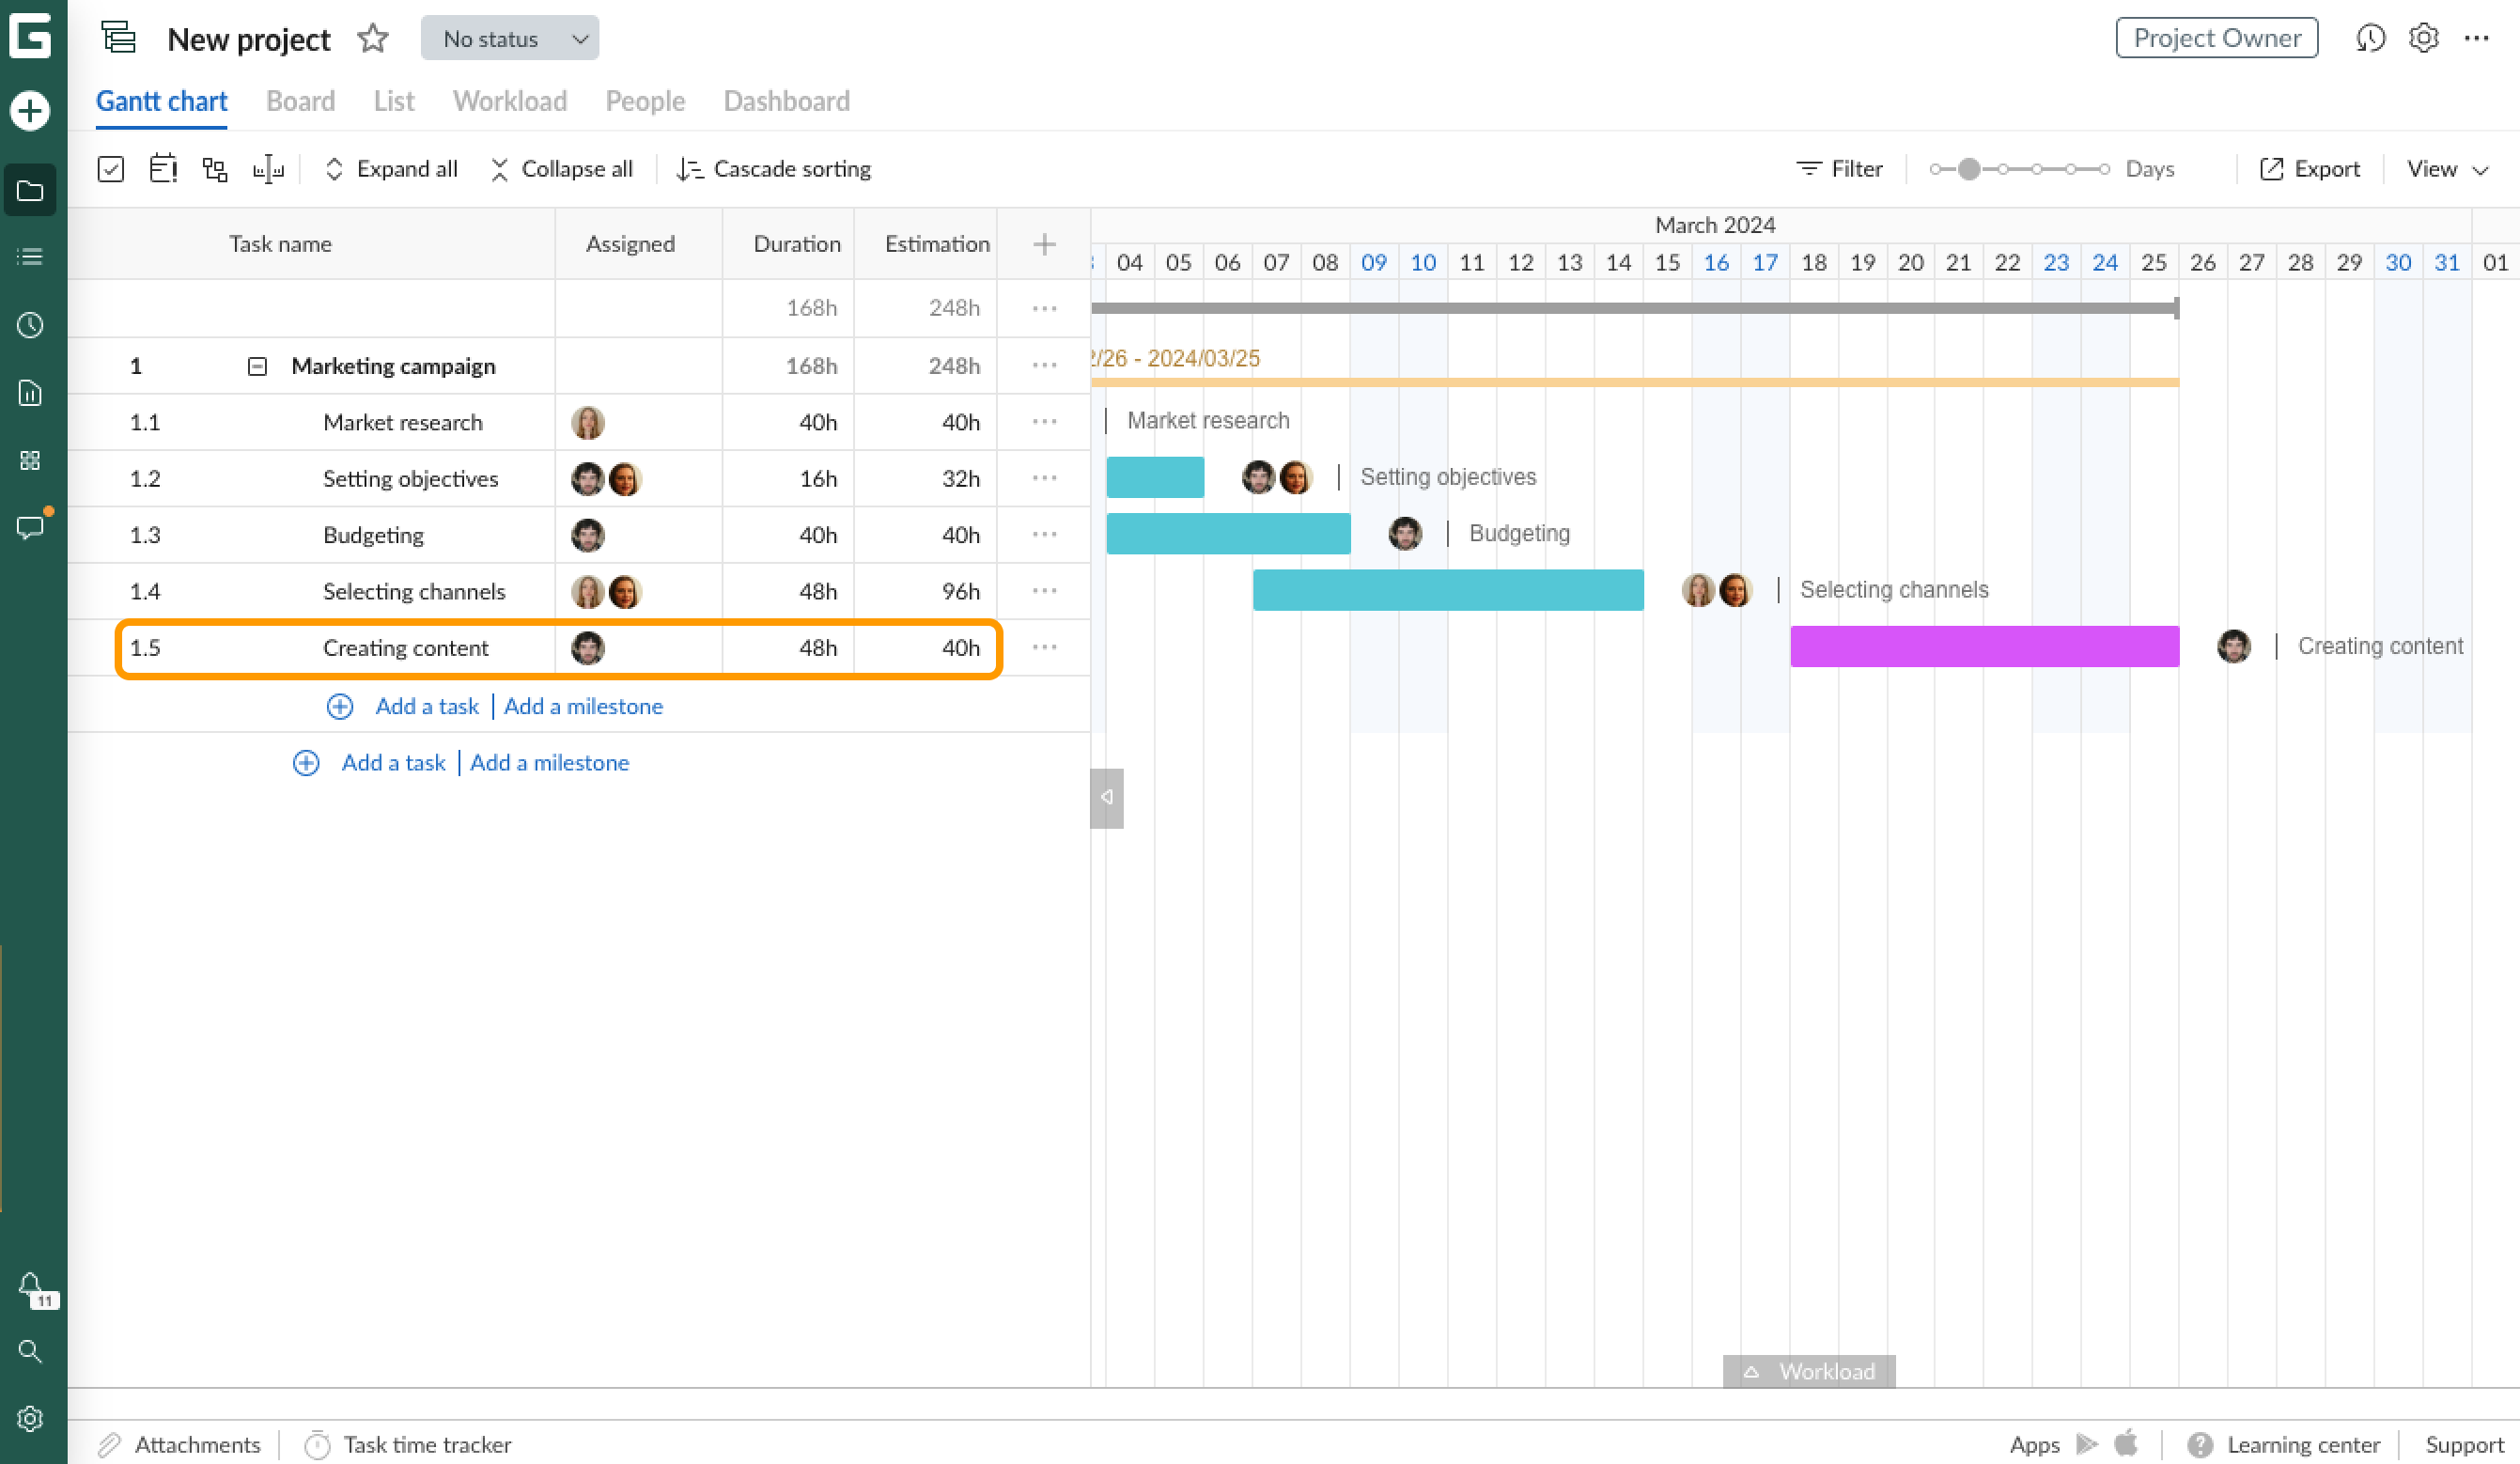This screenshot has width=2520, height=1464.
Task: Click the task hierarchy toolbar icon
Action: point(215,168)
